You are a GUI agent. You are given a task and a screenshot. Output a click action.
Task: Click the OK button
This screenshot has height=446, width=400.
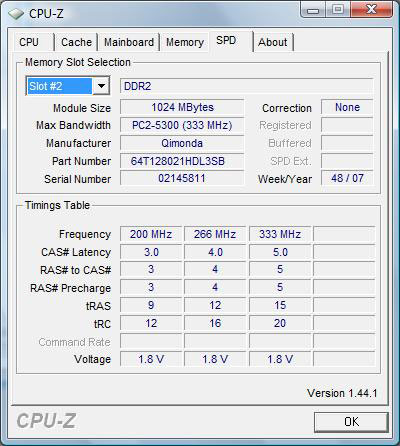coord(351,422)
